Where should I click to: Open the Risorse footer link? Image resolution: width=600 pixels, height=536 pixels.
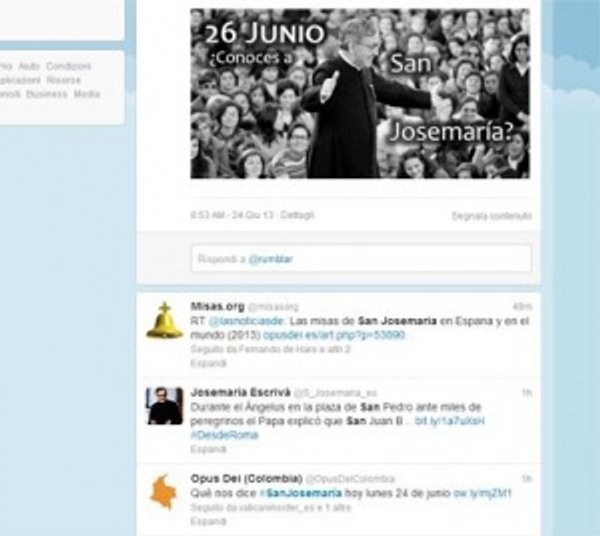coord(63,80)
